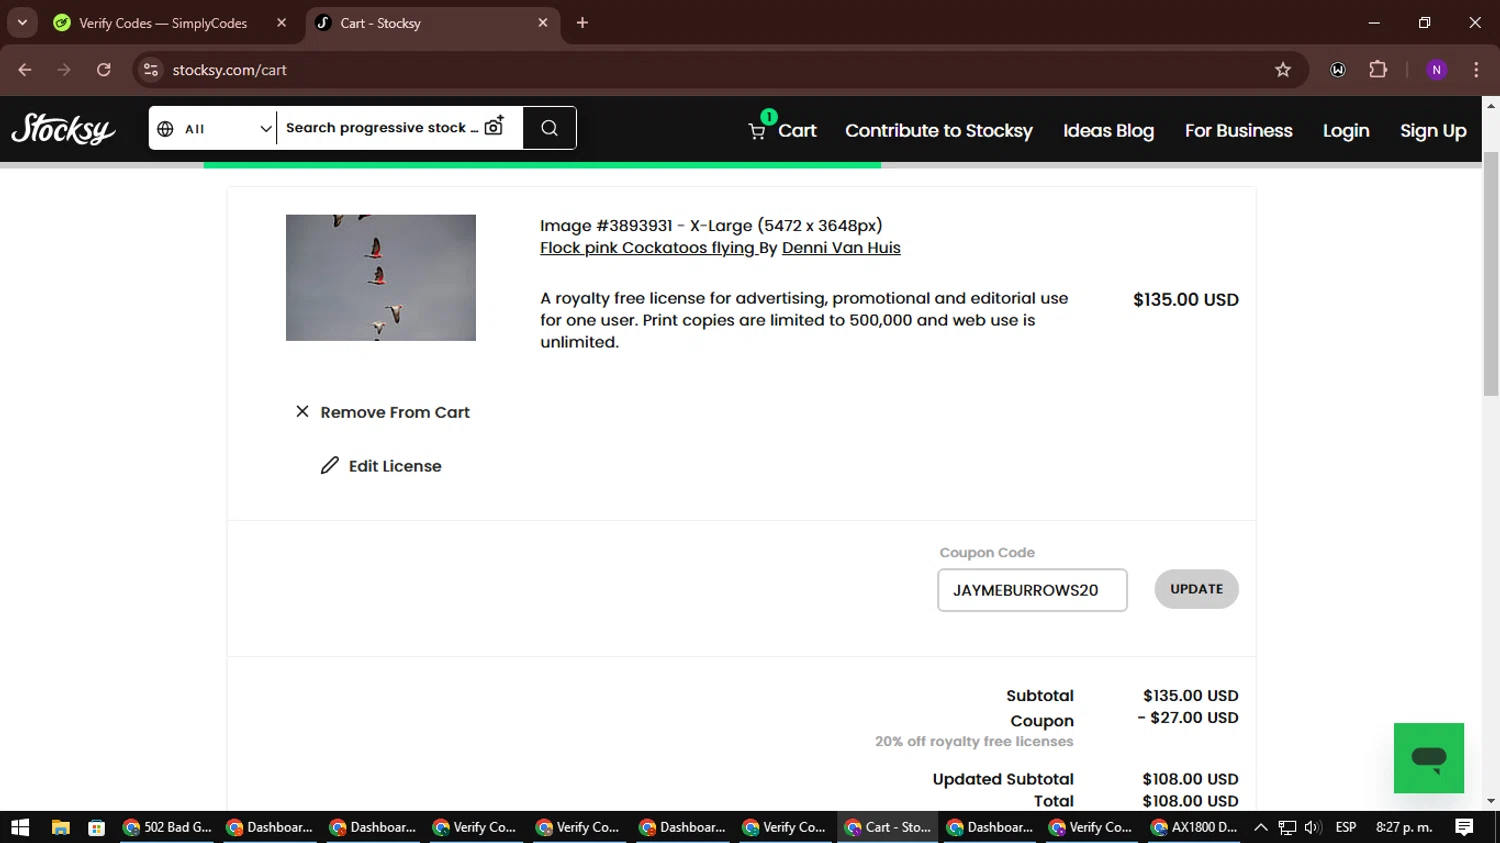This screenshot has height=843, width=1500.
Task: Switch to Verify Codes — SimplyCodes tab
Action: 163,23
